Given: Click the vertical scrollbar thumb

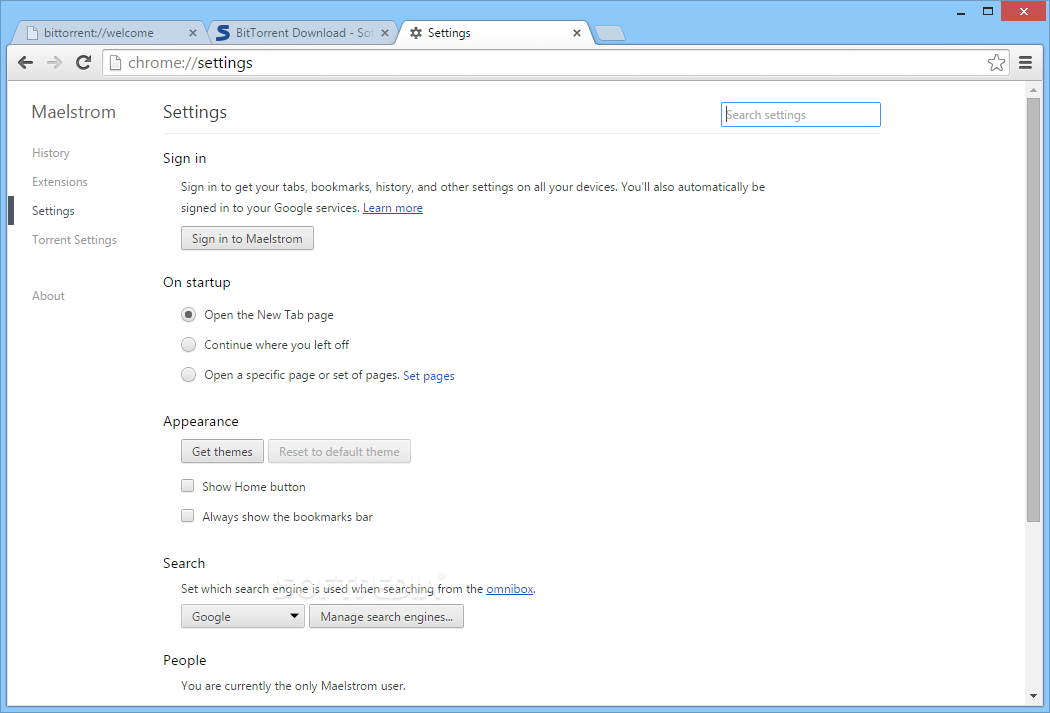Looking at the screenshot, I should click(1033, 309).
